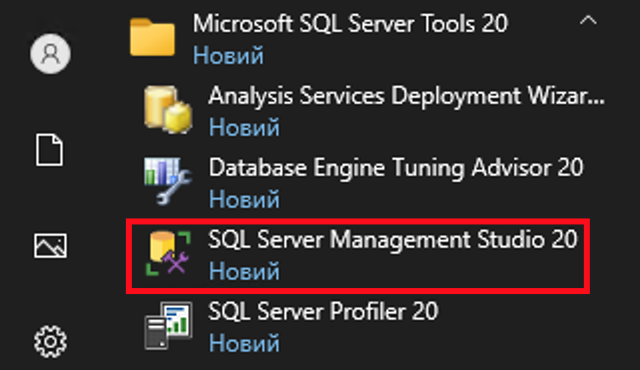The height and width of the screenshot is (370, 640).
Task: Collapse the Microsoft SQL Server Tools 20 chevron
Action: 588,20
